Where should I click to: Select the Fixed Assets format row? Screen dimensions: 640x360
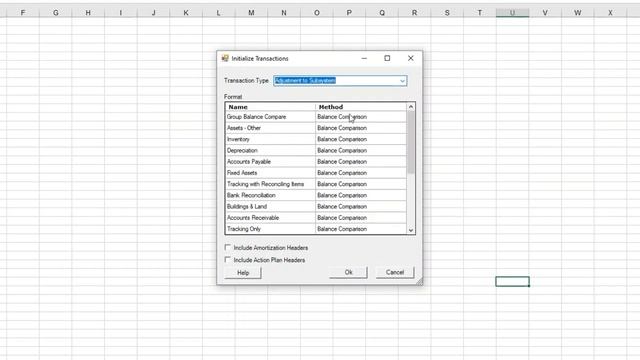tap(316, 173)
